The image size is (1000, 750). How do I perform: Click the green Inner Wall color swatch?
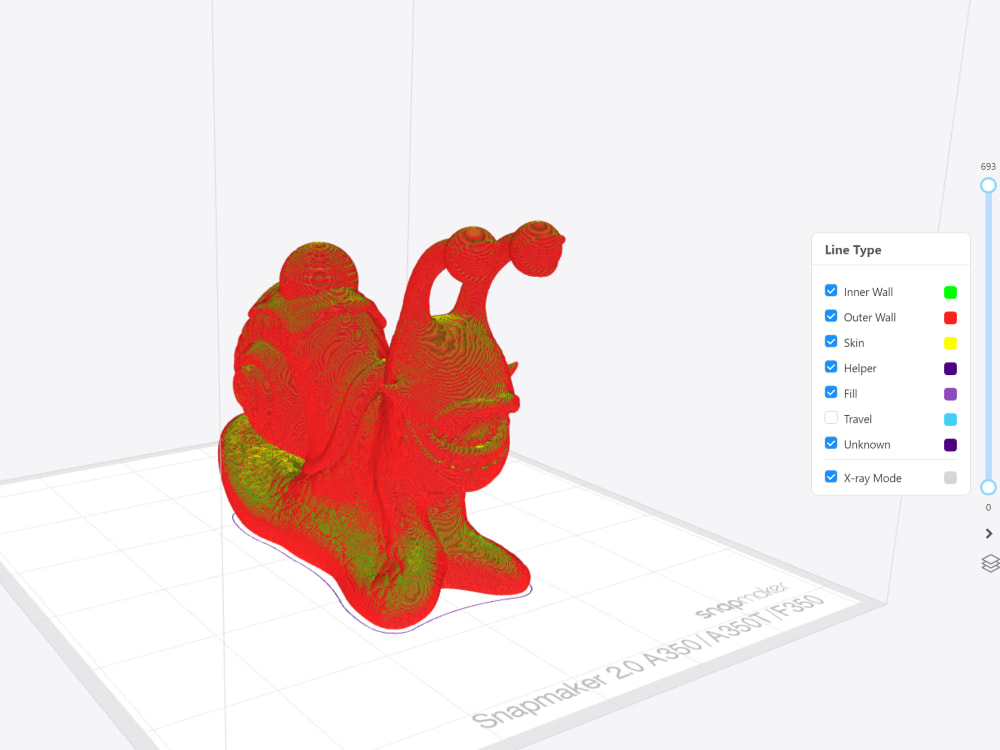pos(950,292)
